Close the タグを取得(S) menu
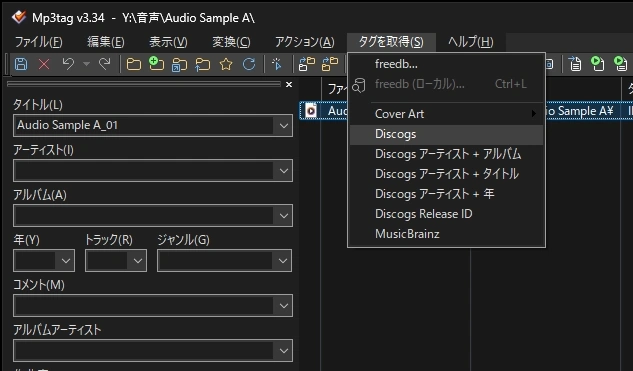 (x=391, y=42)
